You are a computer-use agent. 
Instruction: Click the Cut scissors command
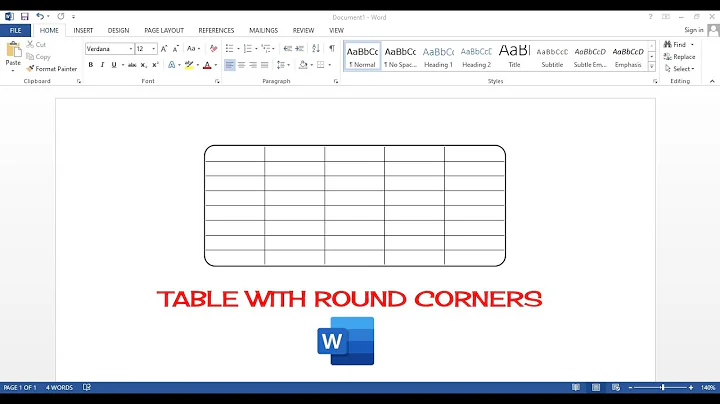point(36,44)
